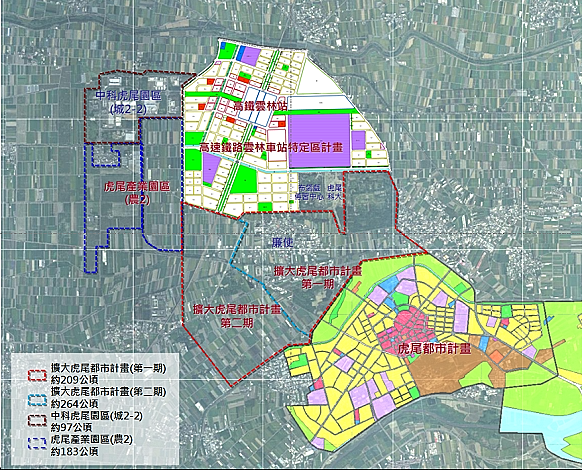
Task: Select the 高鐵雲林站 map label
Action: 260,106
